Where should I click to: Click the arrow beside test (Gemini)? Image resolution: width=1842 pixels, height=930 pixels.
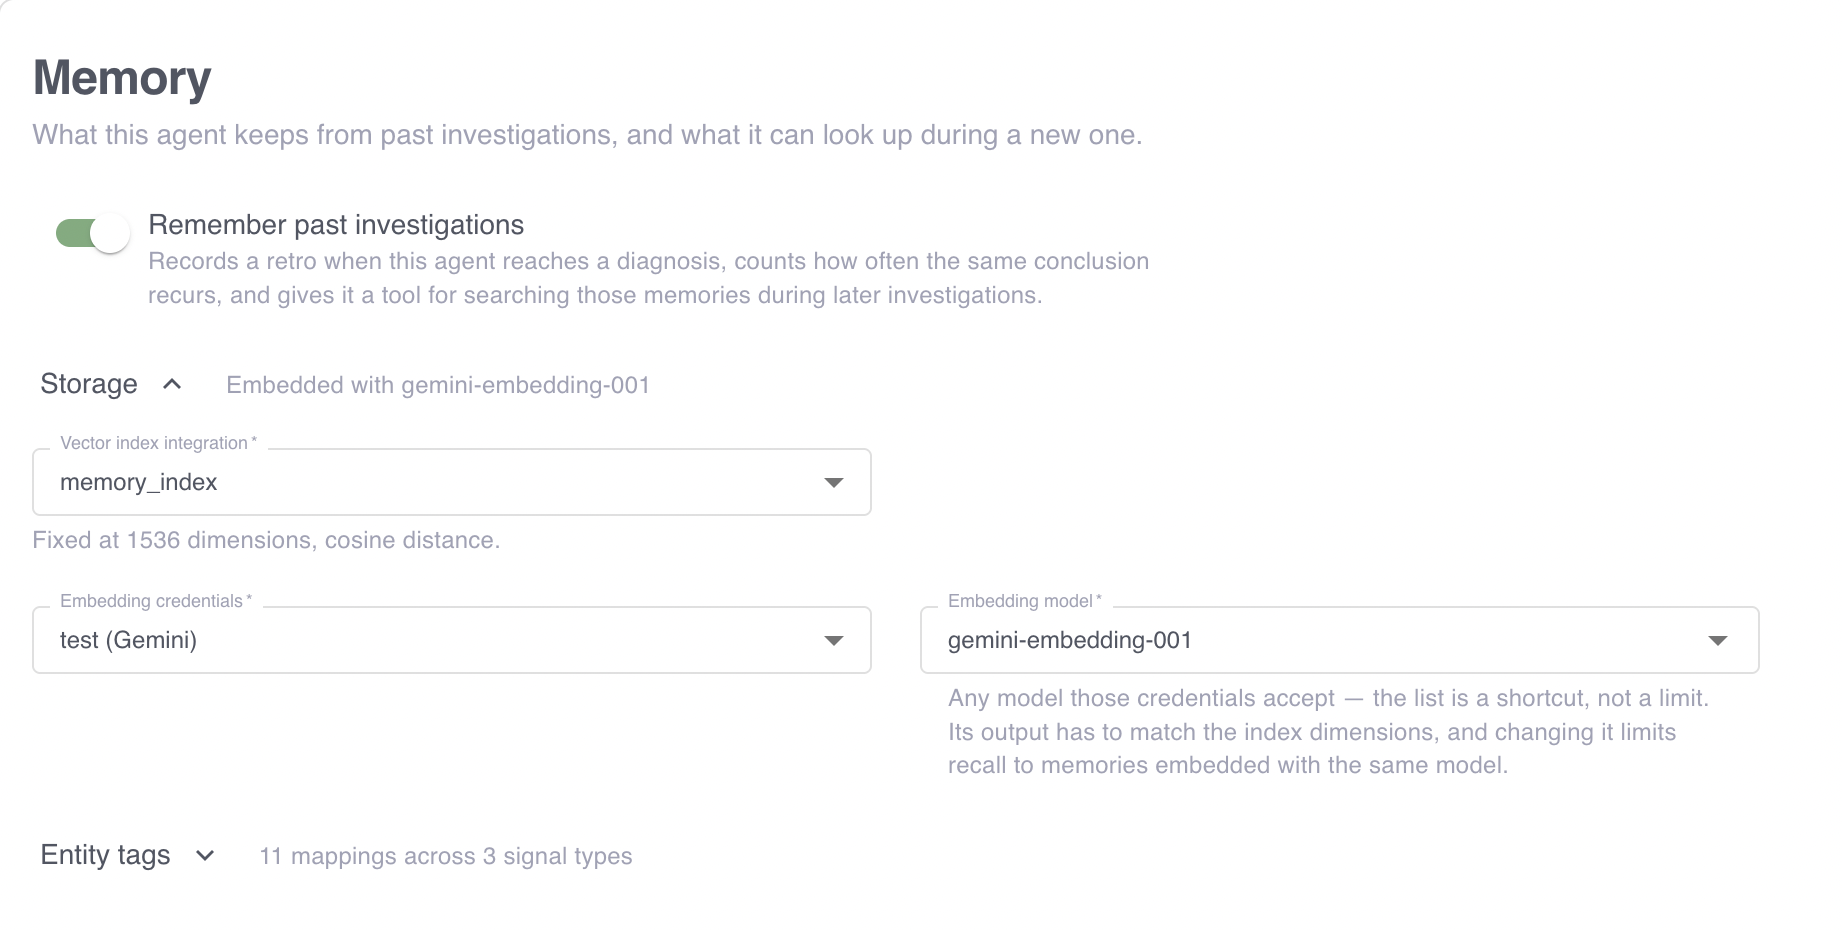(x=833, y=641)
